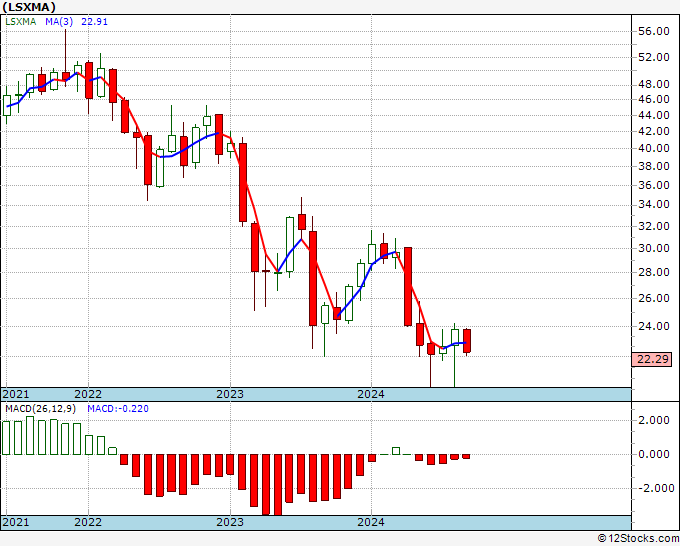Click the 34.00 price axis label

tap(654, 204)
